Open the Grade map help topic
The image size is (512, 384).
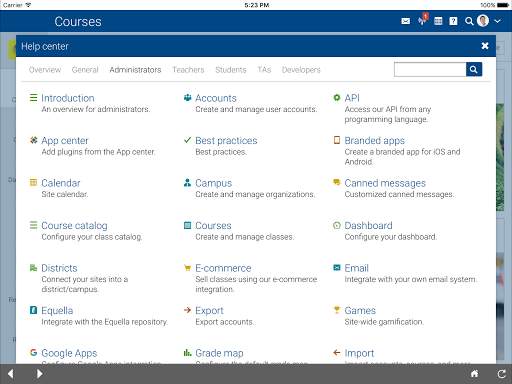pyautogui.click(x=219, y=353)
